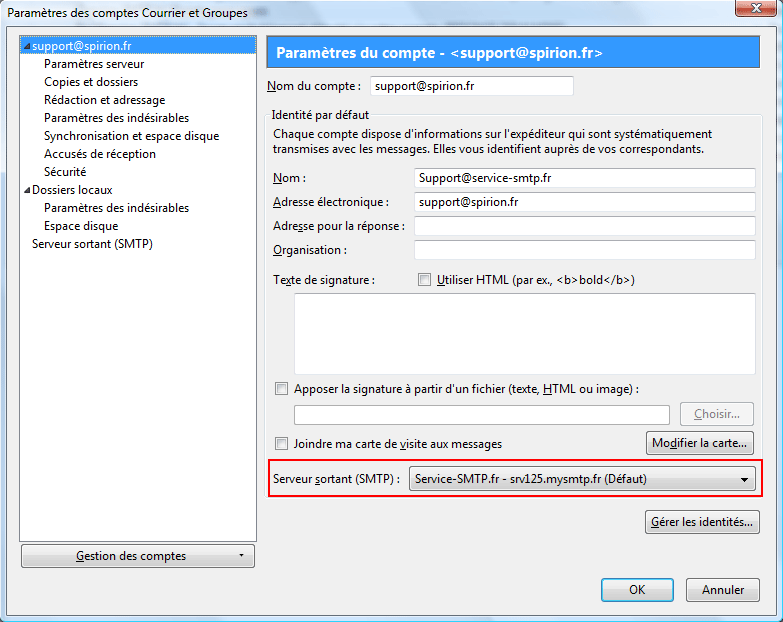Toggle the Utiliser HTML checkbox
This screenshot has height=622, width=783.
[x=424, y=280]
